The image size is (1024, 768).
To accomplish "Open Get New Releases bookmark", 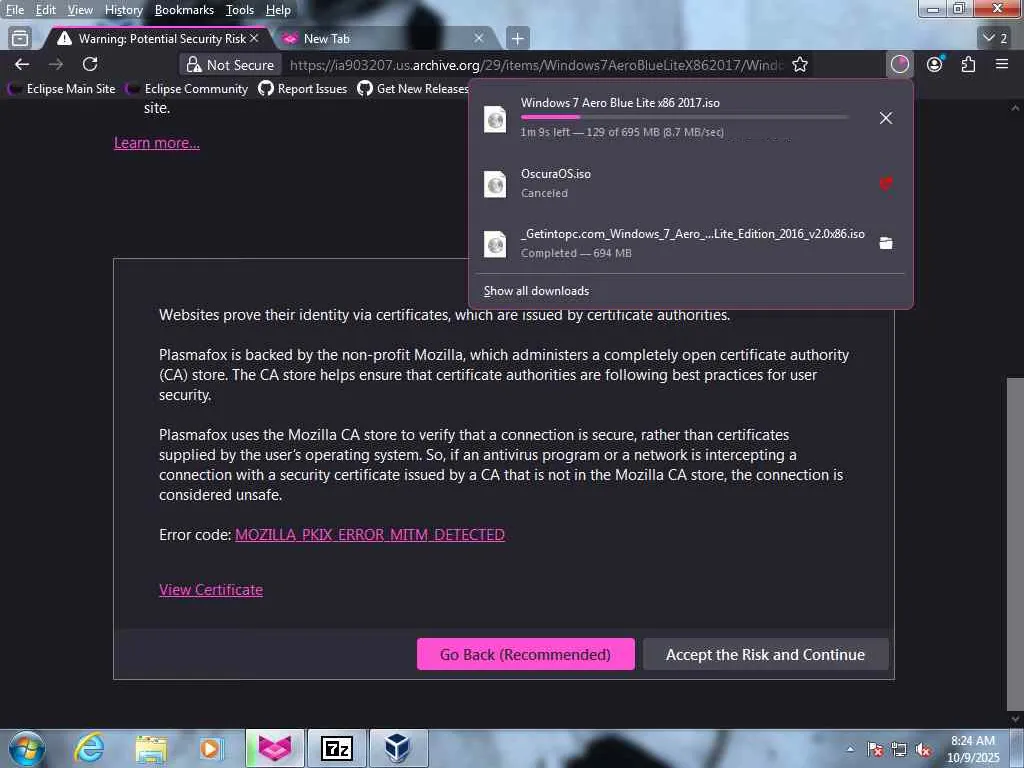I will pyautogui.click(x=413, y=89).
